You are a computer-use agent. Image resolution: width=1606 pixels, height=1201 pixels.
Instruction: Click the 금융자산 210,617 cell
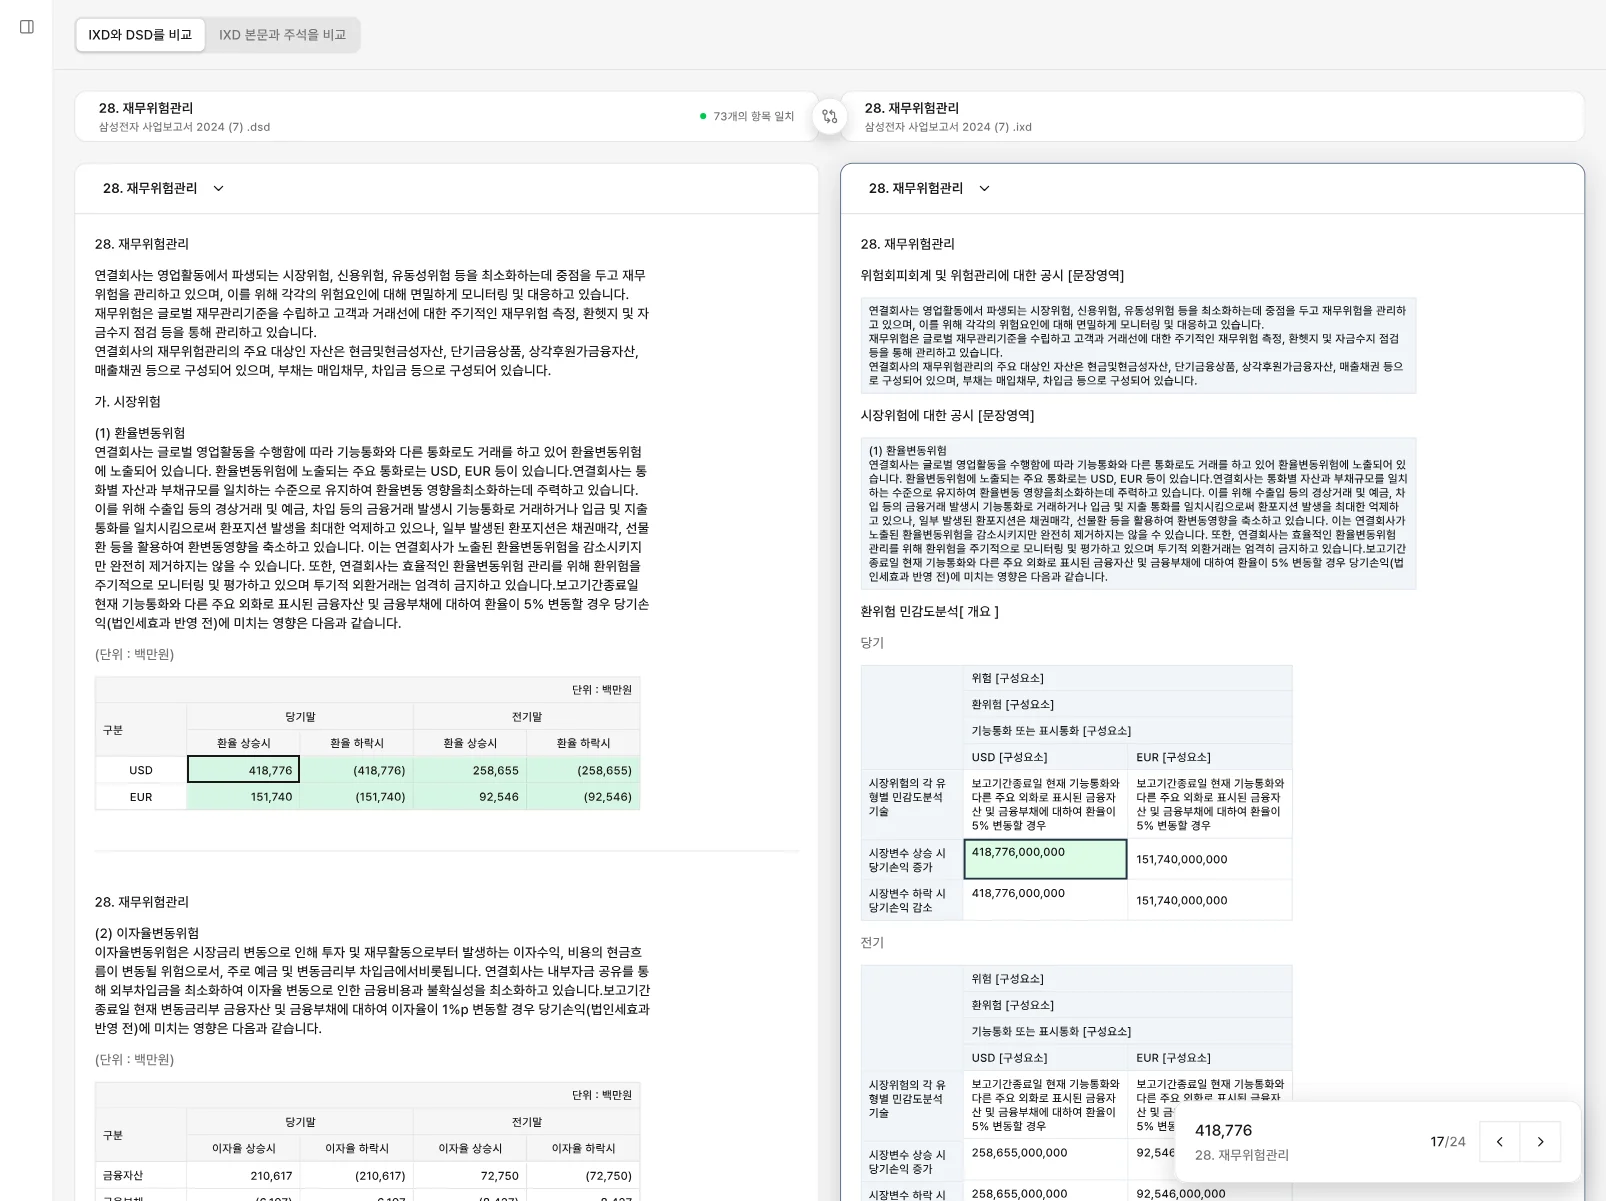(x=244, y=1176)
